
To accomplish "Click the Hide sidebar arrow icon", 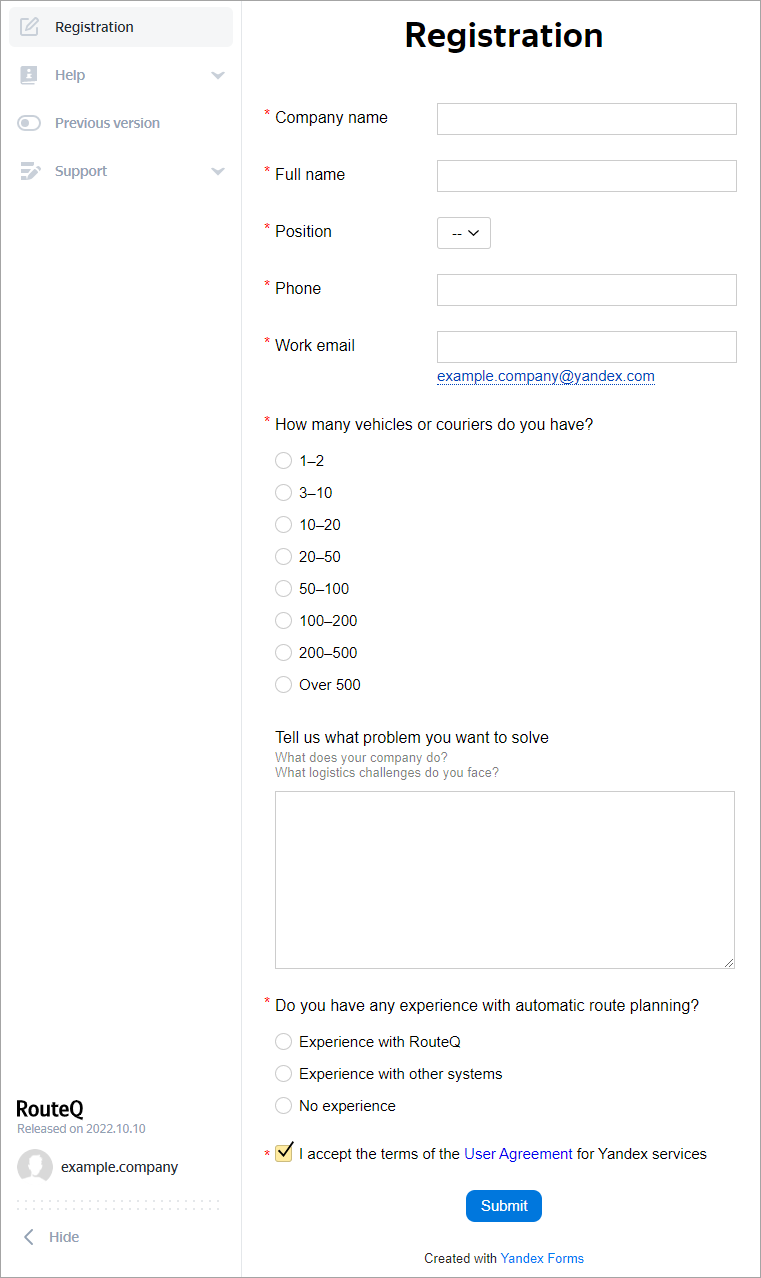I will [x=29, y=1237].
